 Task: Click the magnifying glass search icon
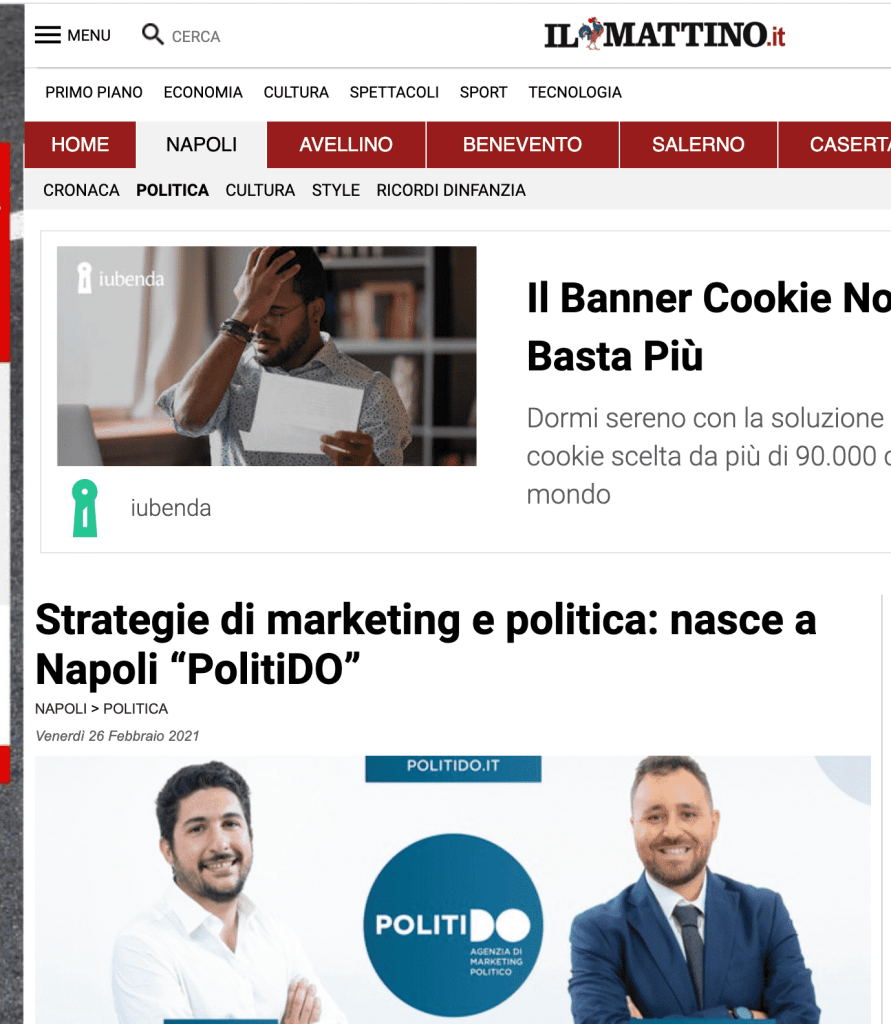(152, 34)
